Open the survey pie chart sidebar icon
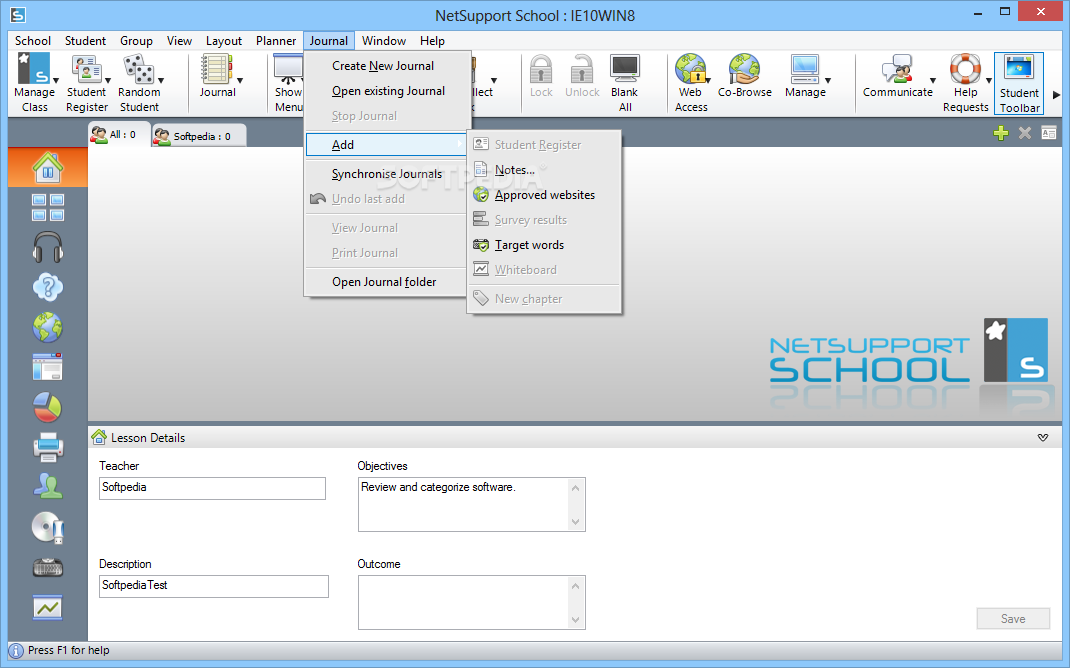Screen dimensions: 1070x668 48,407
